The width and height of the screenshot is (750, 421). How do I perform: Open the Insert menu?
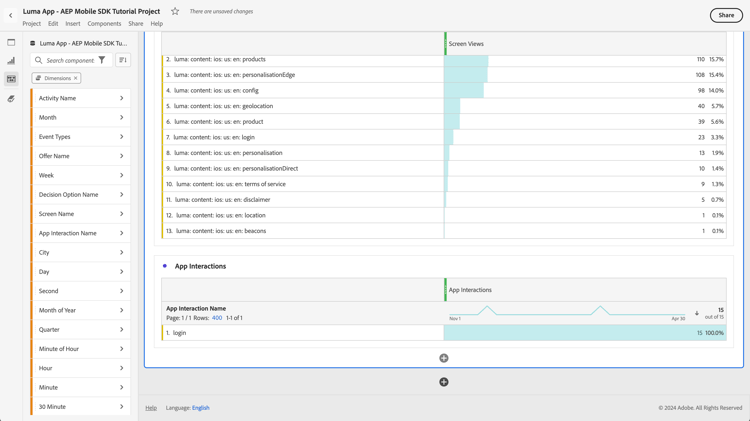coord(73,23)
